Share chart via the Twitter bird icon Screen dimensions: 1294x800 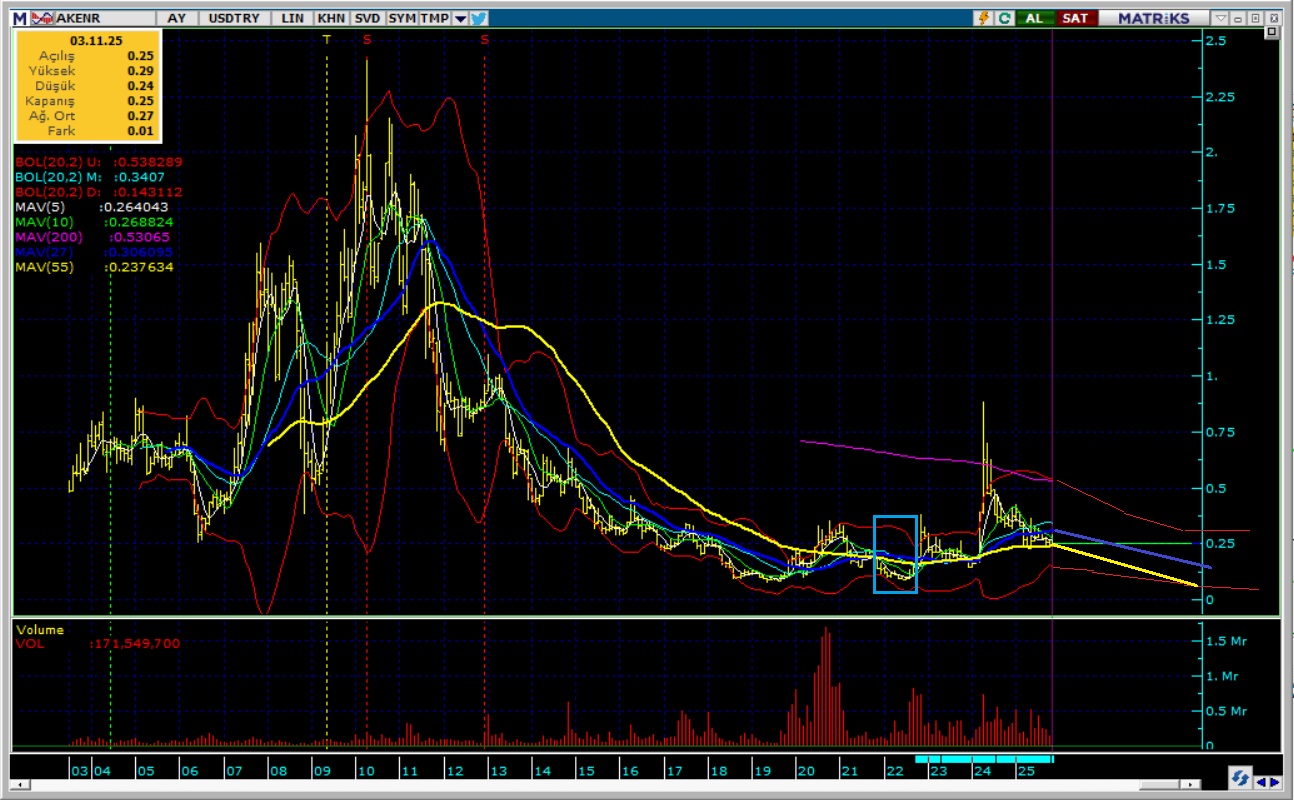pos(478,18)
